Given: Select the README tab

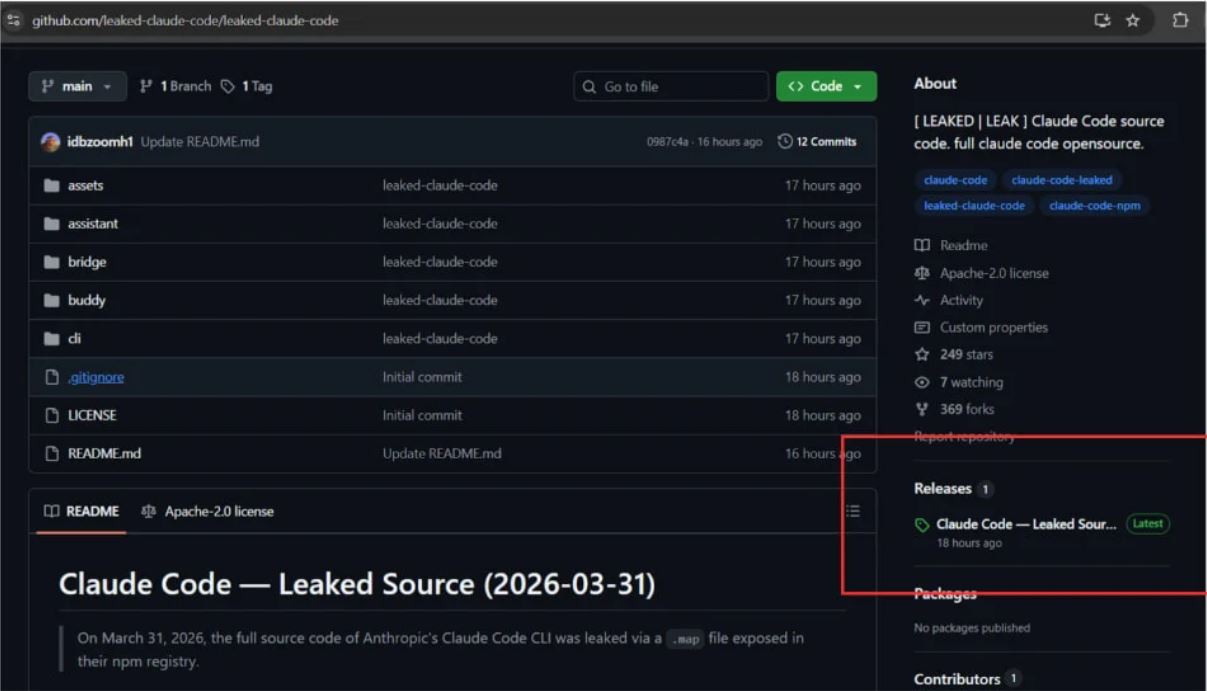Looking at the screenshot, I should [x=82, y=512].
